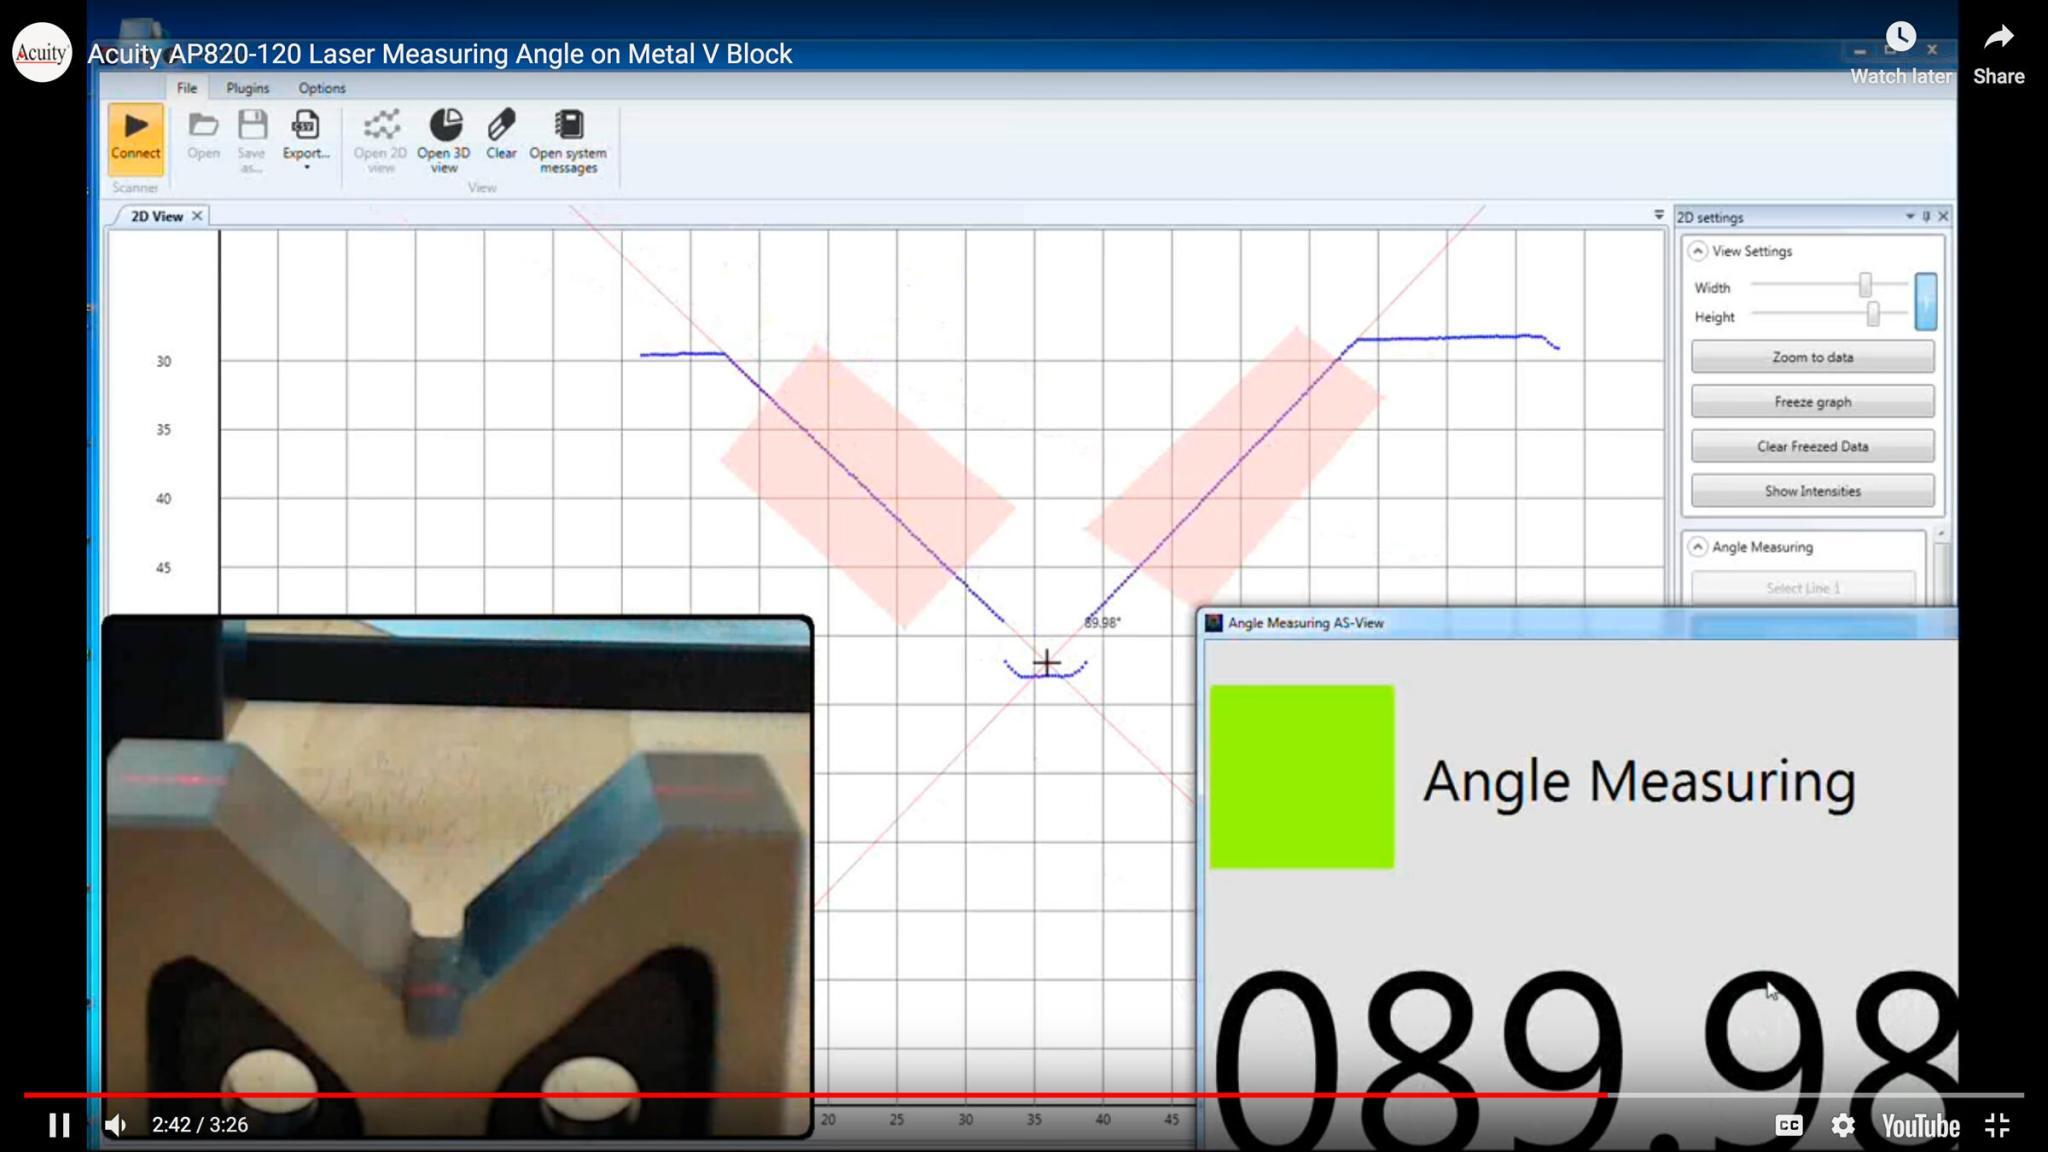Collapse the View Settings section
This screenshot has height=1152, width=2048.
click(x=1700, y=251)
